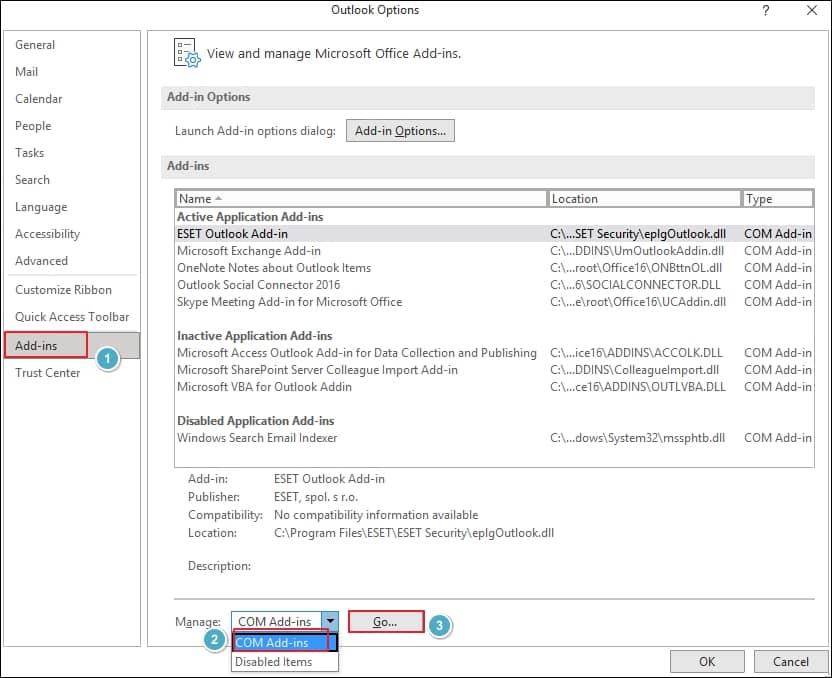Open the Manage dropdown arrow
Image resolution: width=832 pixels, height=678 pixels.
[330, 622]
